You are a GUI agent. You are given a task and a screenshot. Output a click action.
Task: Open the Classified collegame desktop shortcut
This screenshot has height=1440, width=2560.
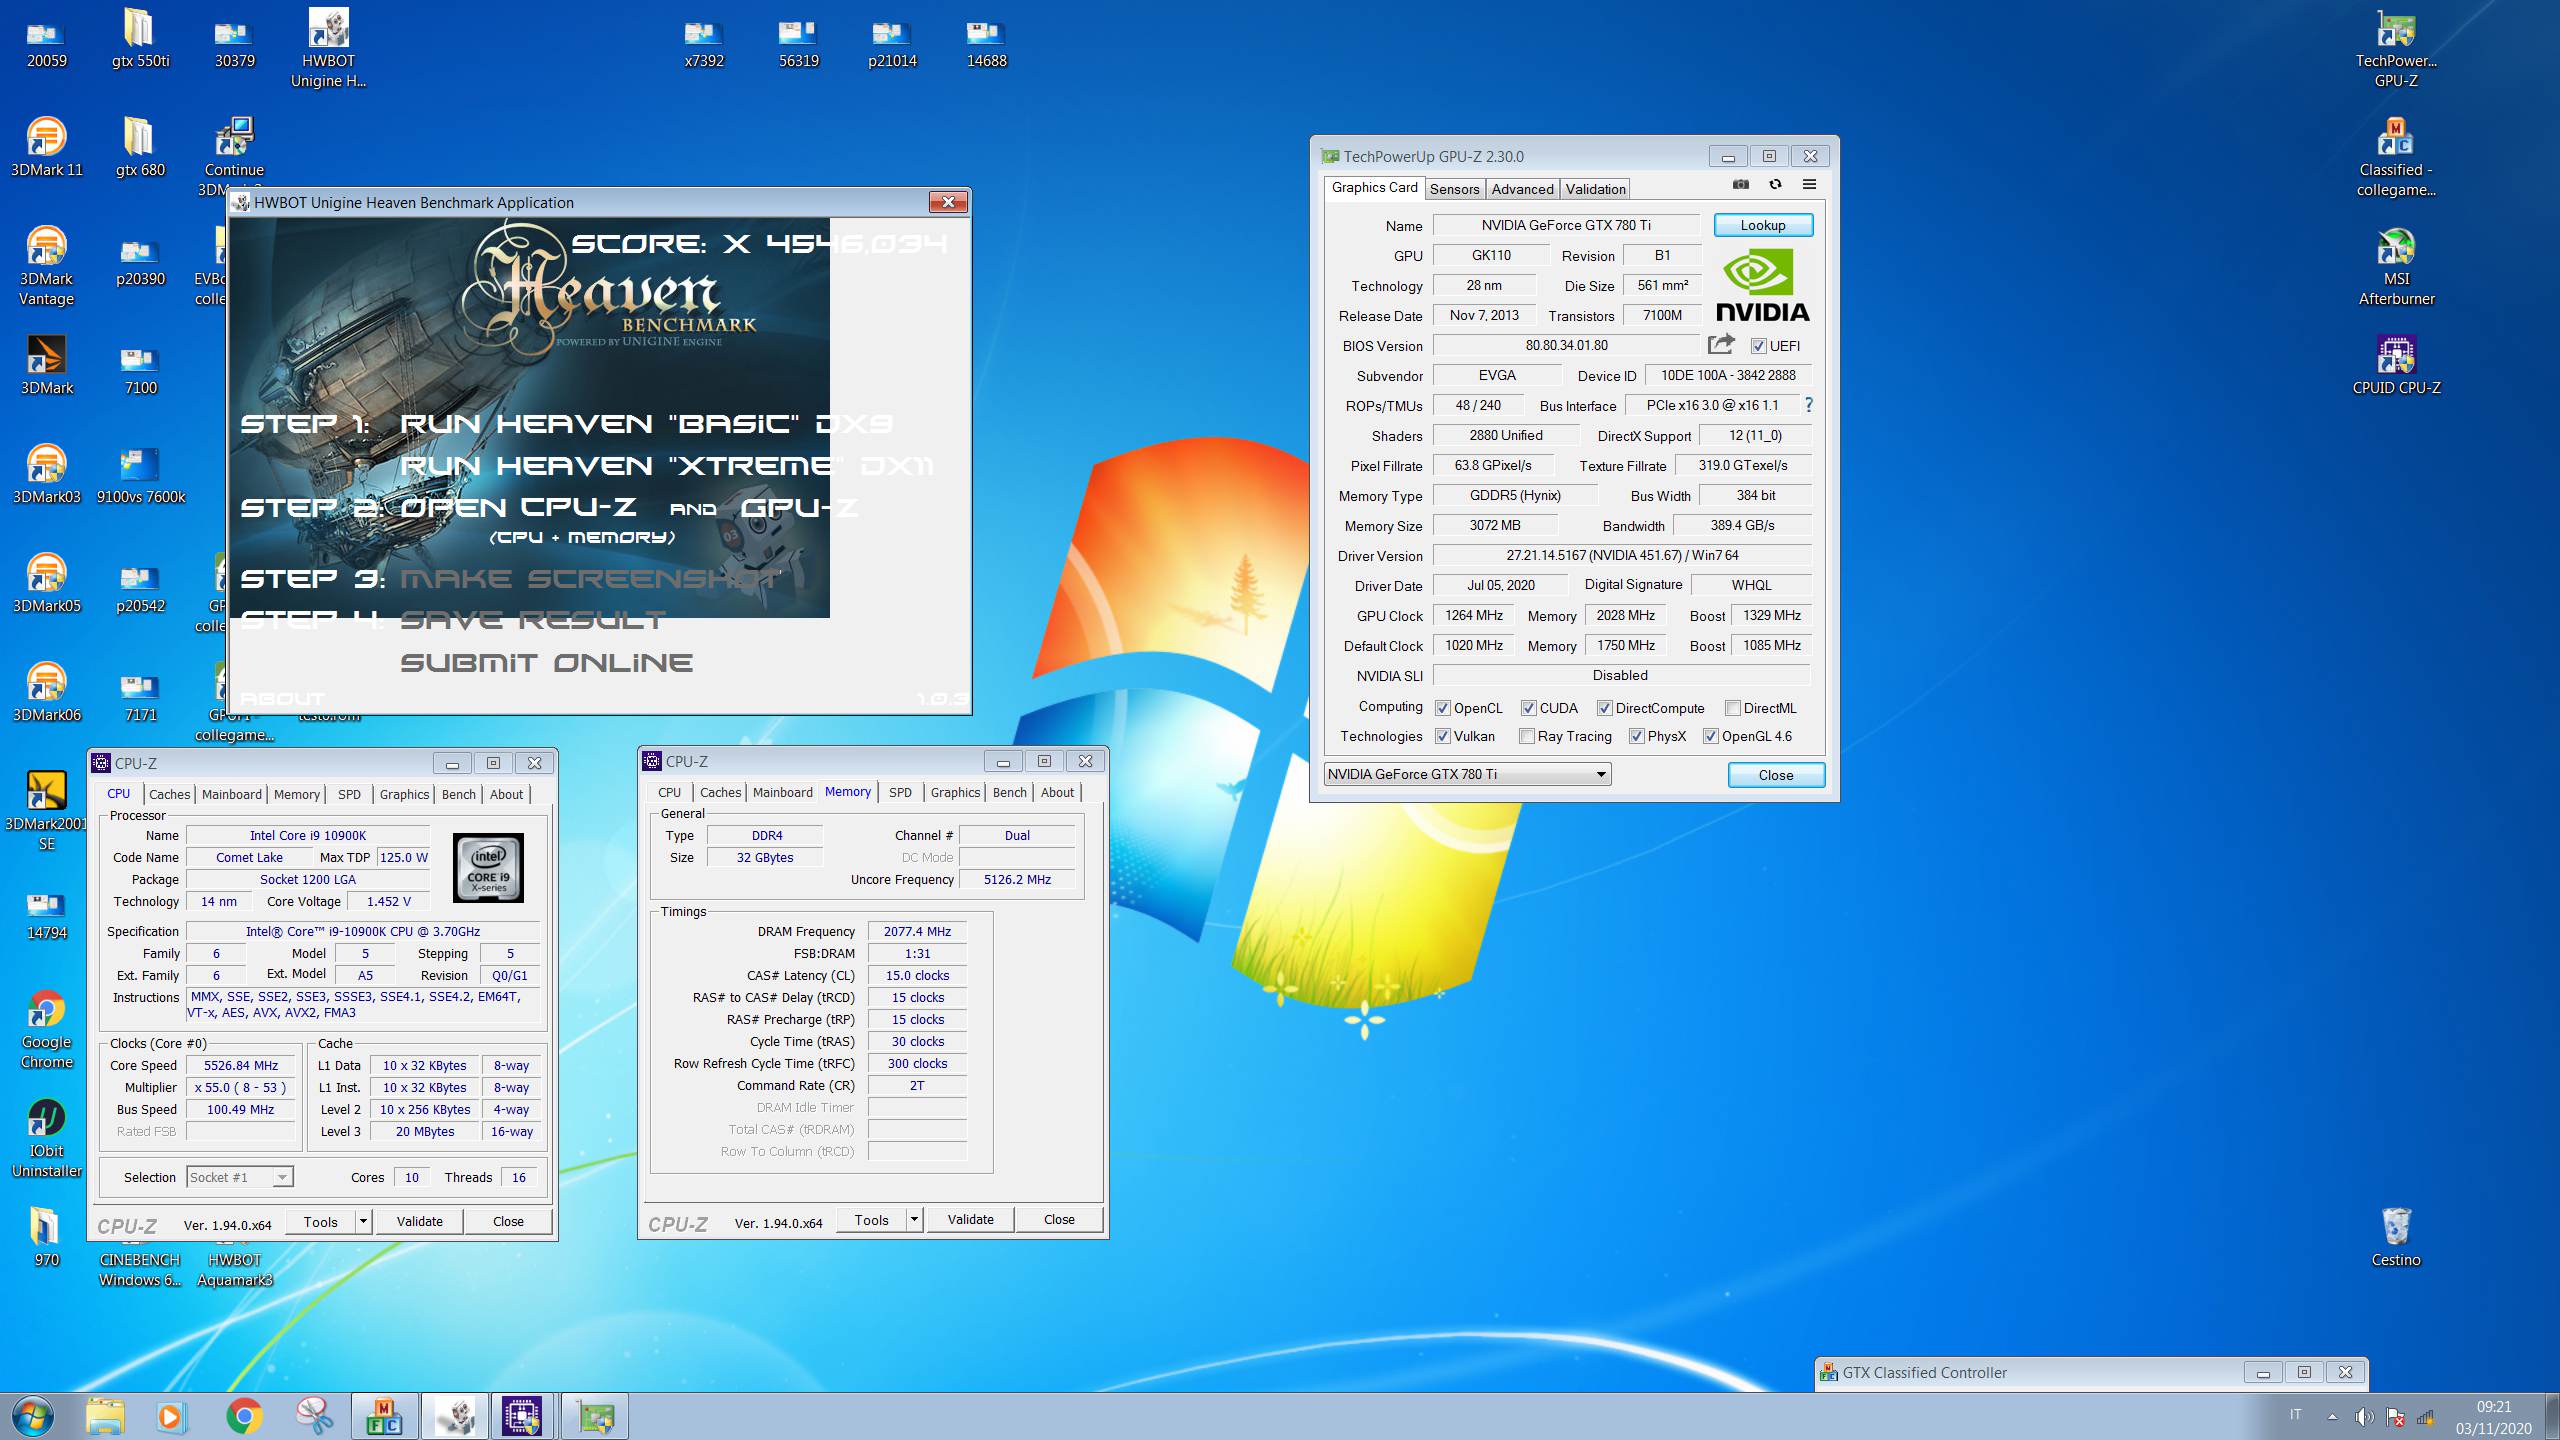pos(2396,158)
